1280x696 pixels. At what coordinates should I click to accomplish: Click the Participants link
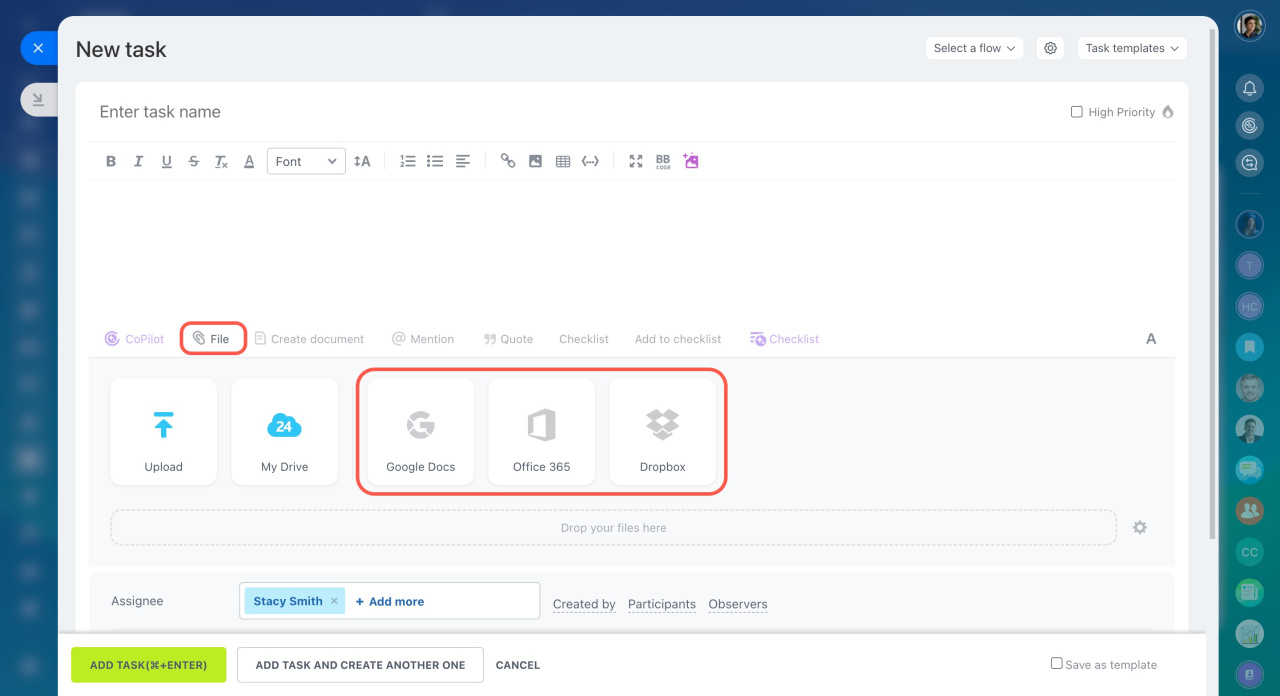[662, 604]
